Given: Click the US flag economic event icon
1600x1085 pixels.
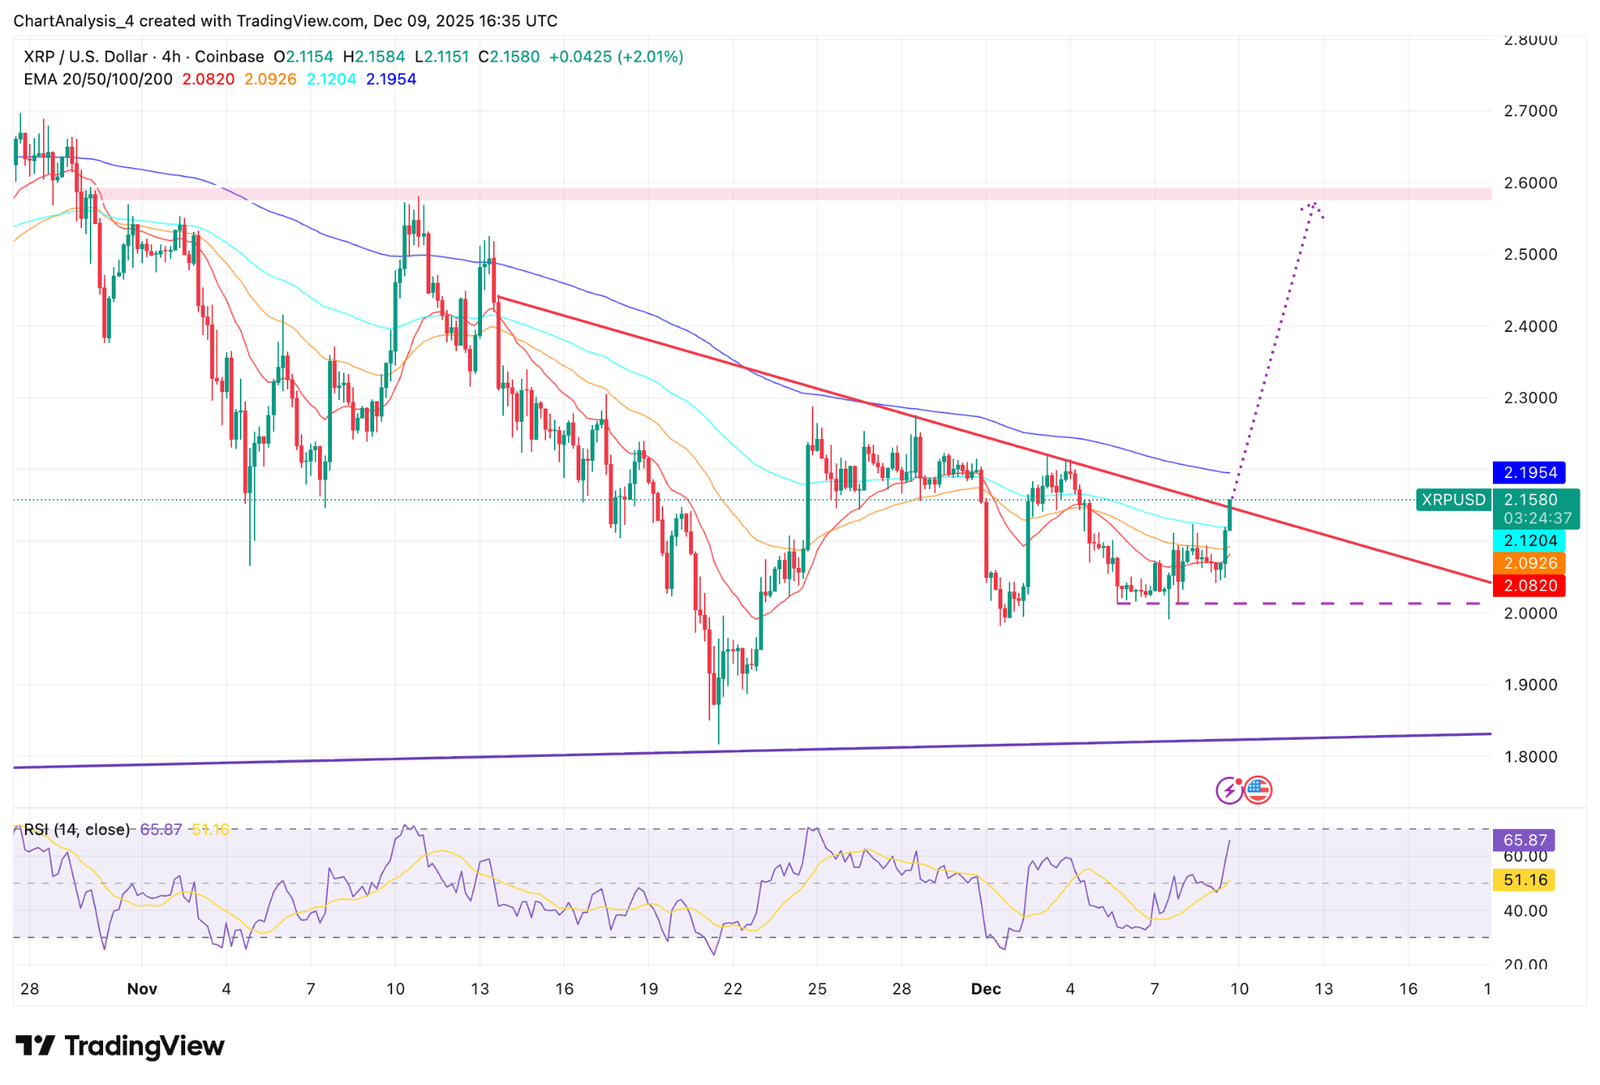Looking at the screenshot, I should click(x=1258, y=790).
